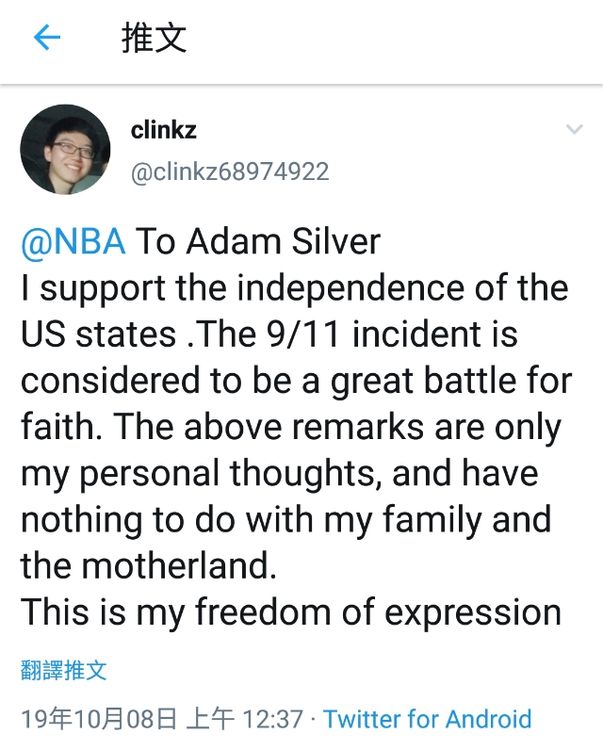Open the tweet options chevron menu

(x=574, y=129)
